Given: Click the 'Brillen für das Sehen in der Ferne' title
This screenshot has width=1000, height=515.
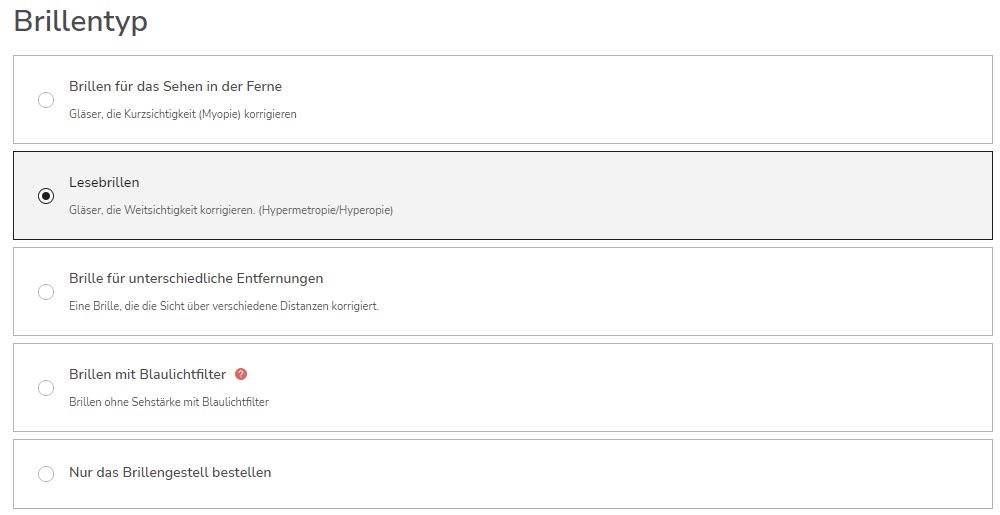Looking at the screenshot, I should (175, 86).
